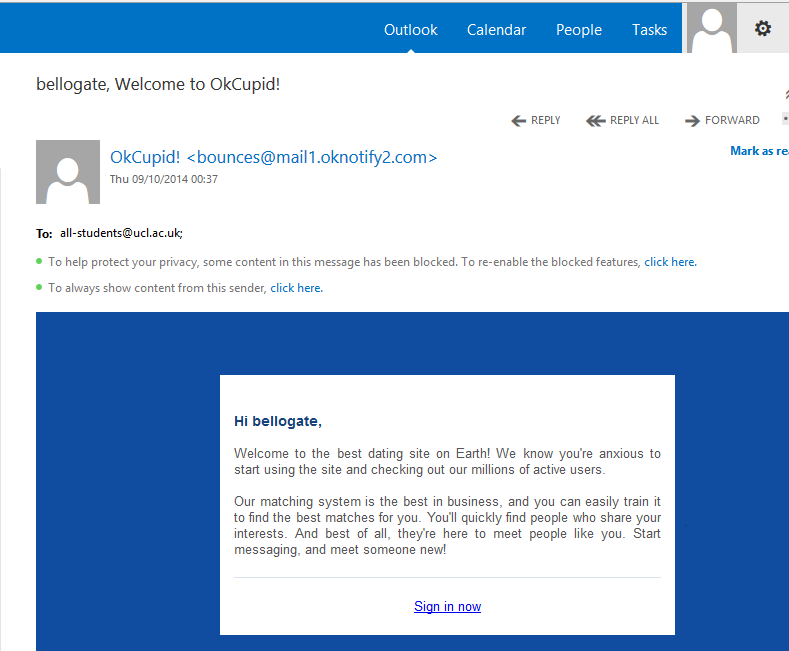The height and width of the screenshot is (651, 789).
Task: Open more actions ellipsis beside Forward
Action: click(785, 120)
